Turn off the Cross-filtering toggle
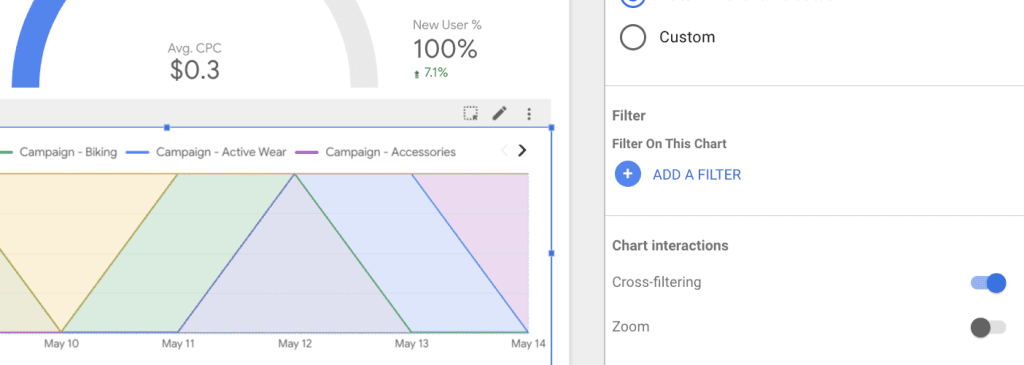 coord(988,283)
